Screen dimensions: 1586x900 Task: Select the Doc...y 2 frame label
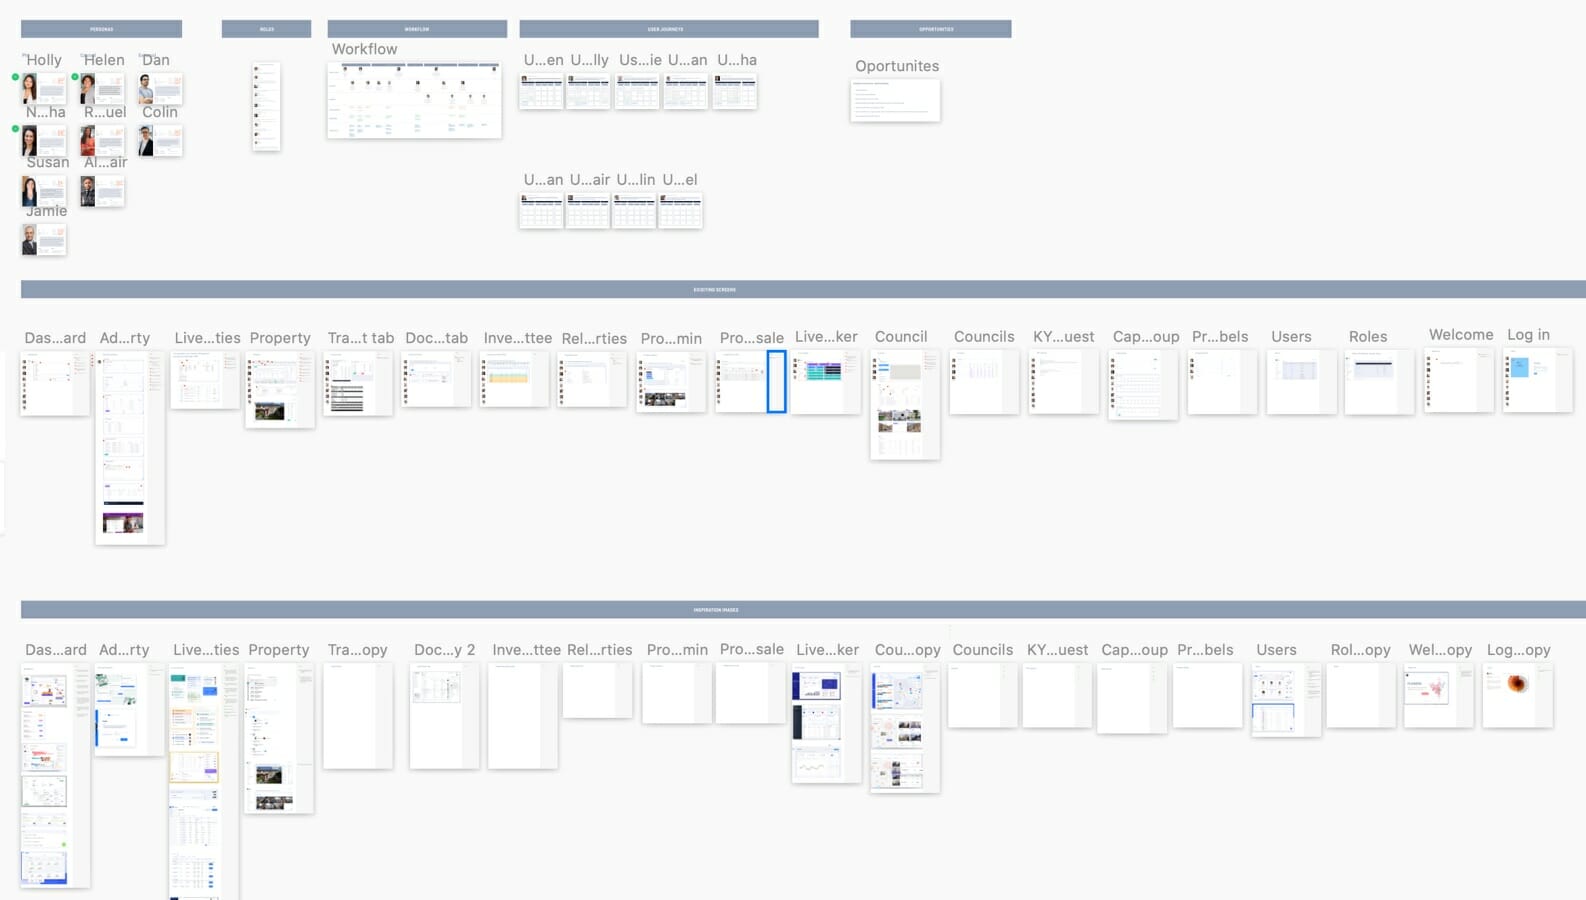[x=445, y=650]
